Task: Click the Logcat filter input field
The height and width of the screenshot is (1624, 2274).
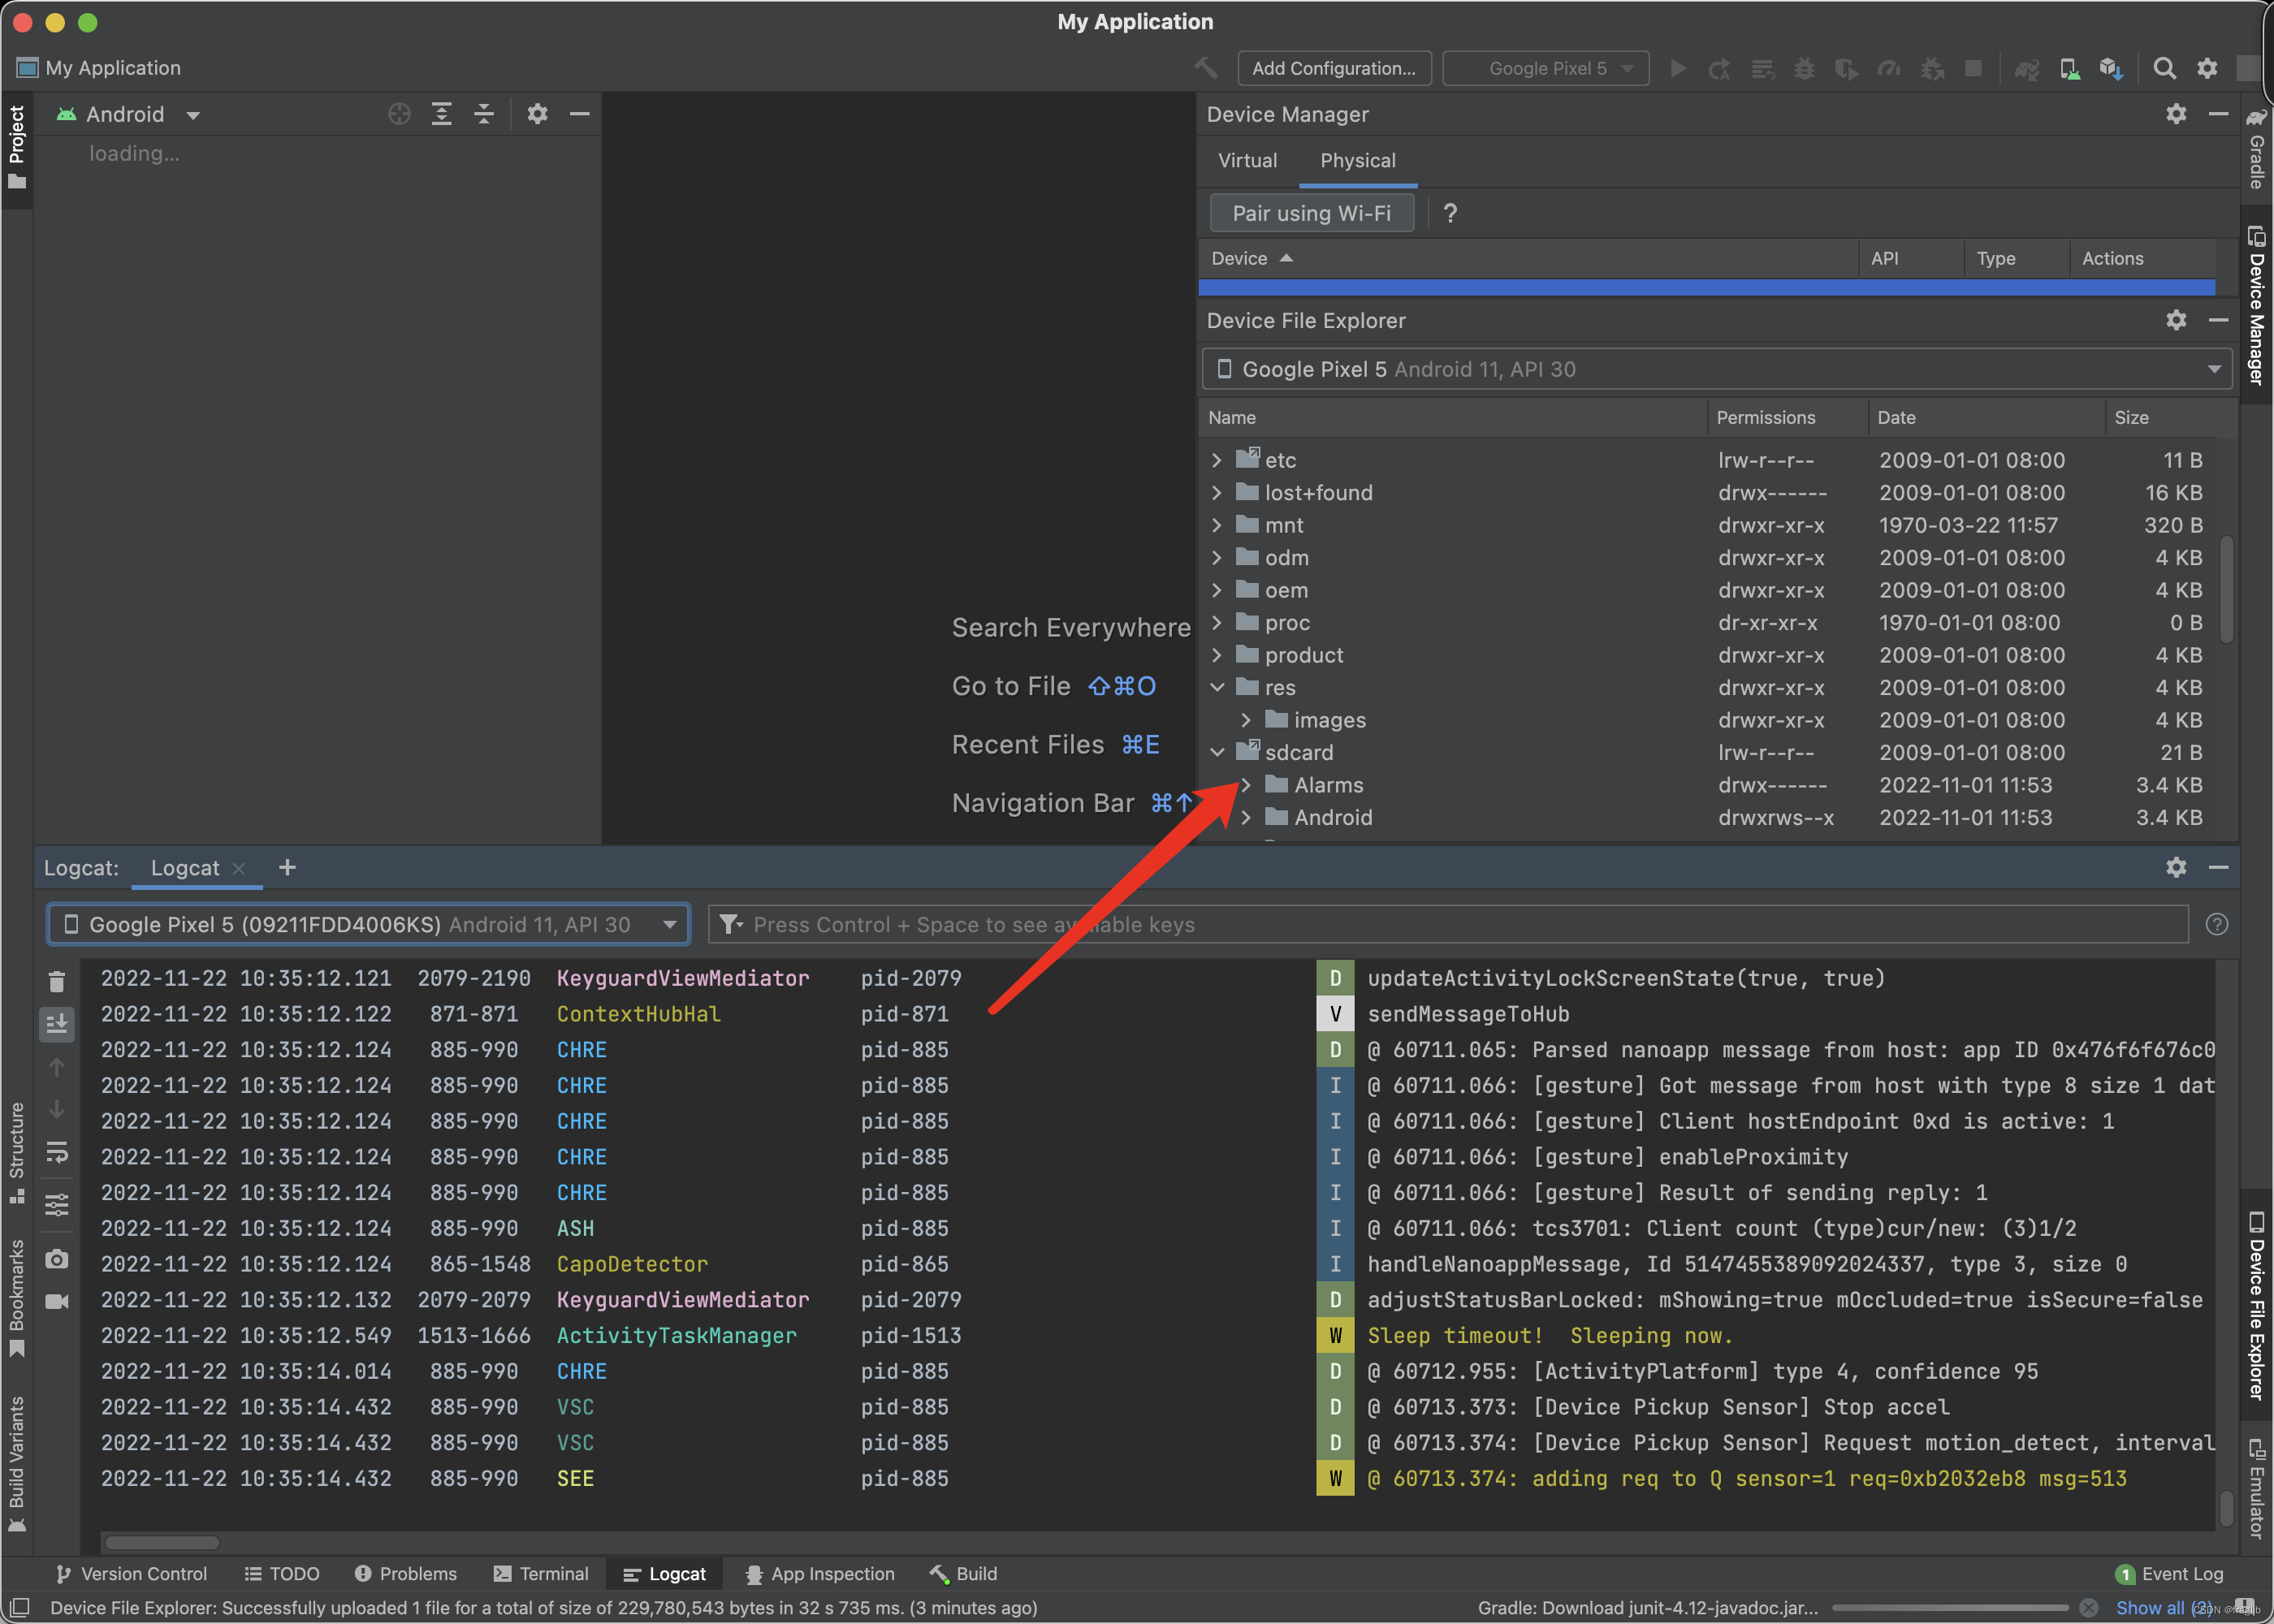Action: (x=1448, y=924)
